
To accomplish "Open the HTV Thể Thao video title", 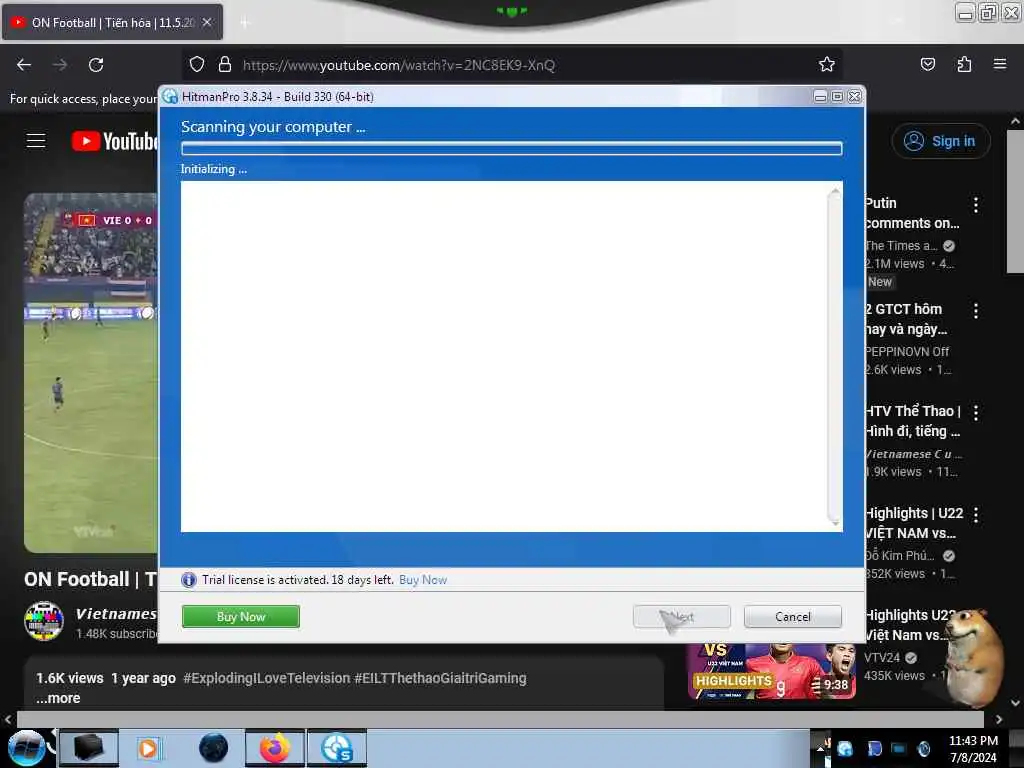I will (912, 421).
